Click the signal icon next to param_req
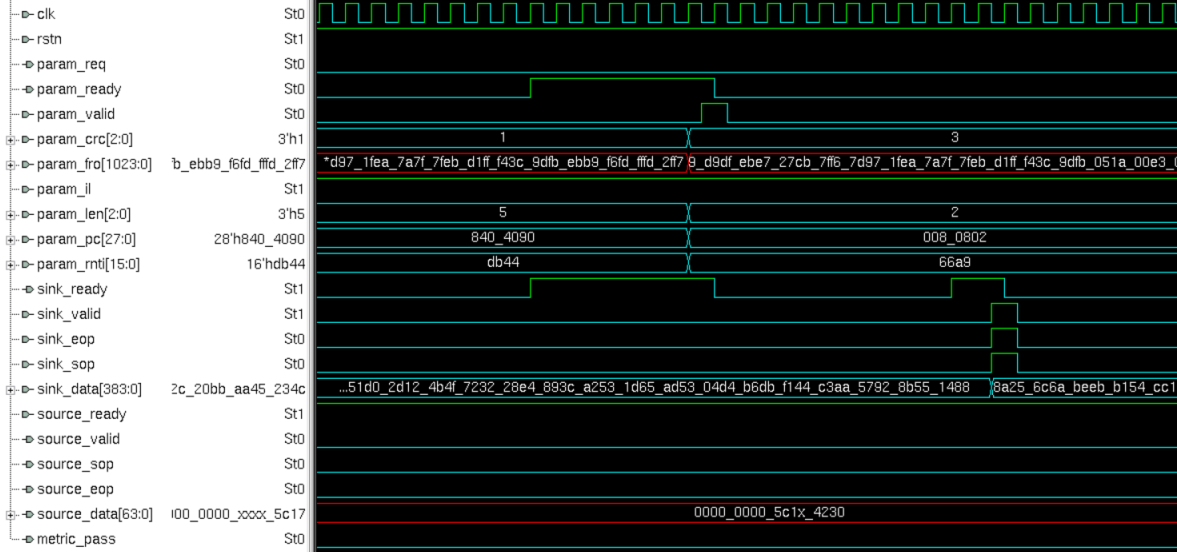This screenshot has width=1177, height=552. click(29, 65)
